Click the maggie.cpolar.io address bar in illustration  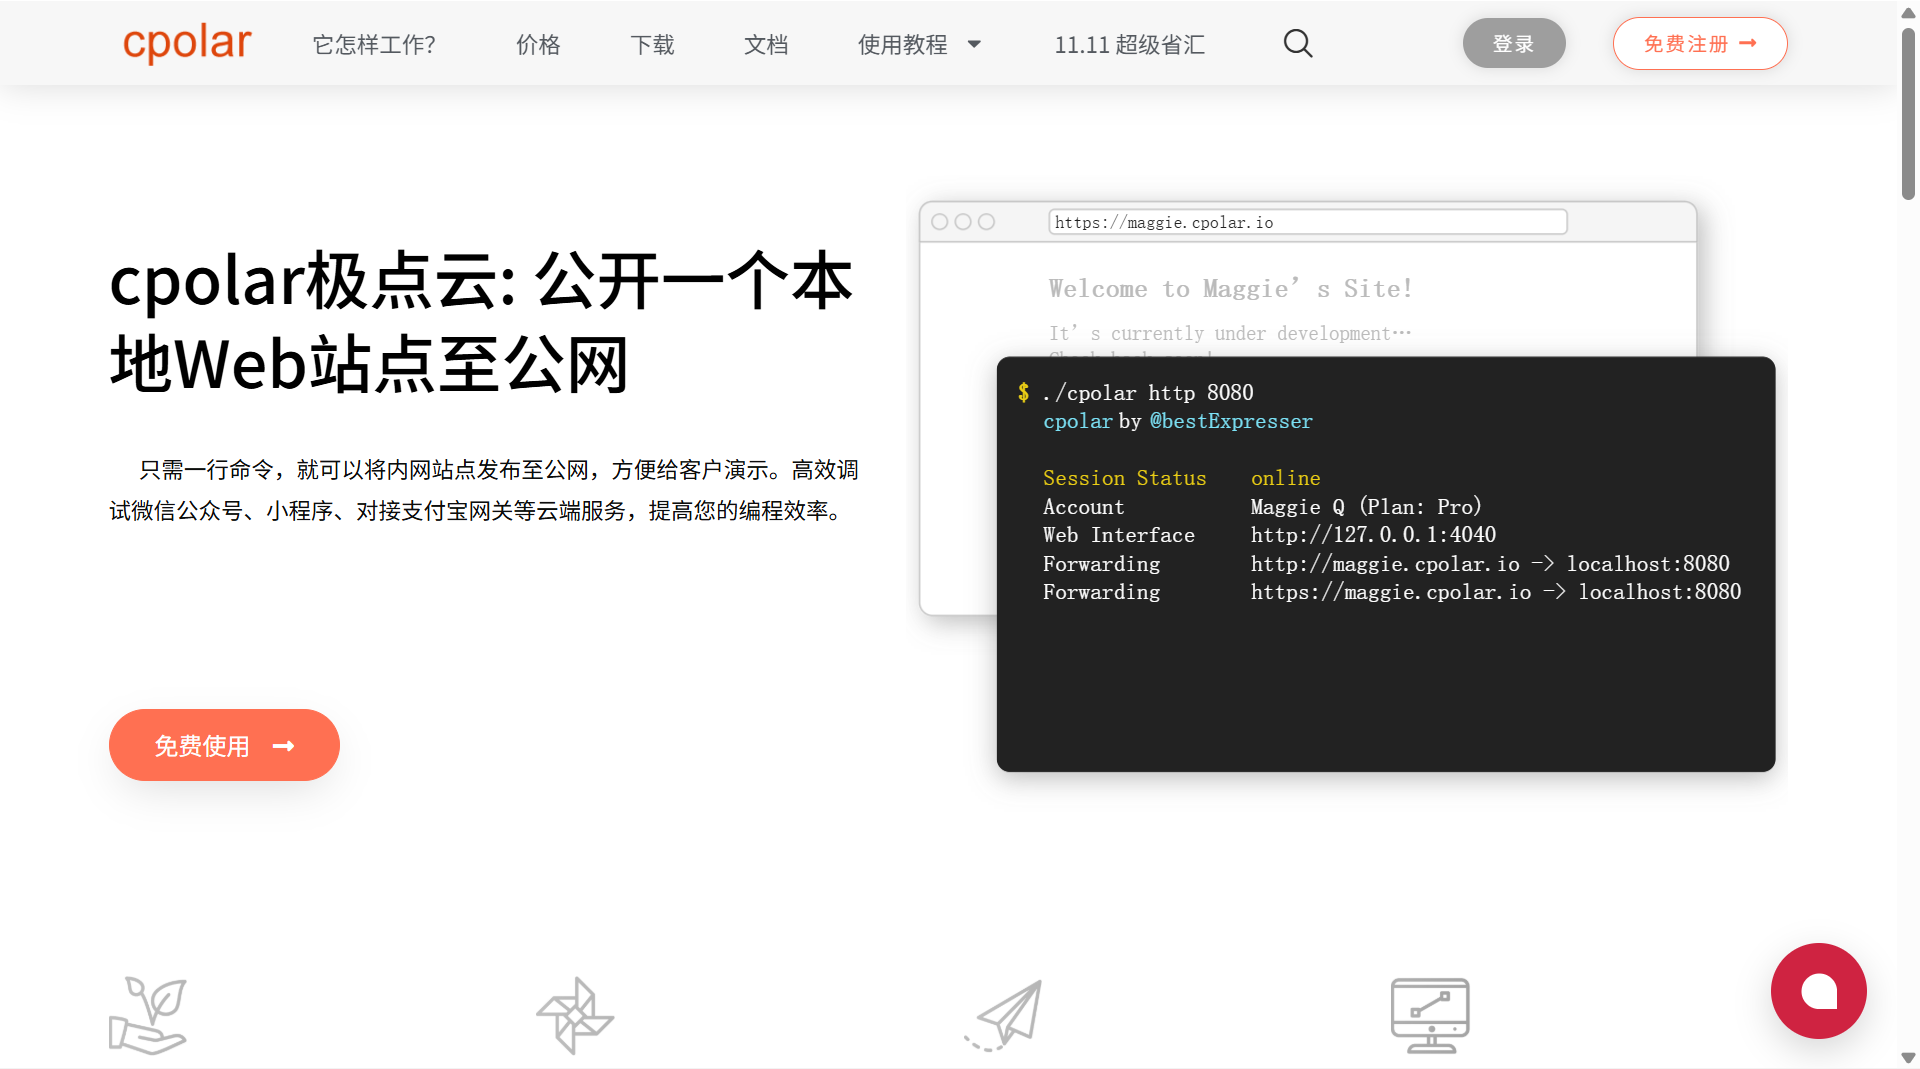pos(1307,222)
